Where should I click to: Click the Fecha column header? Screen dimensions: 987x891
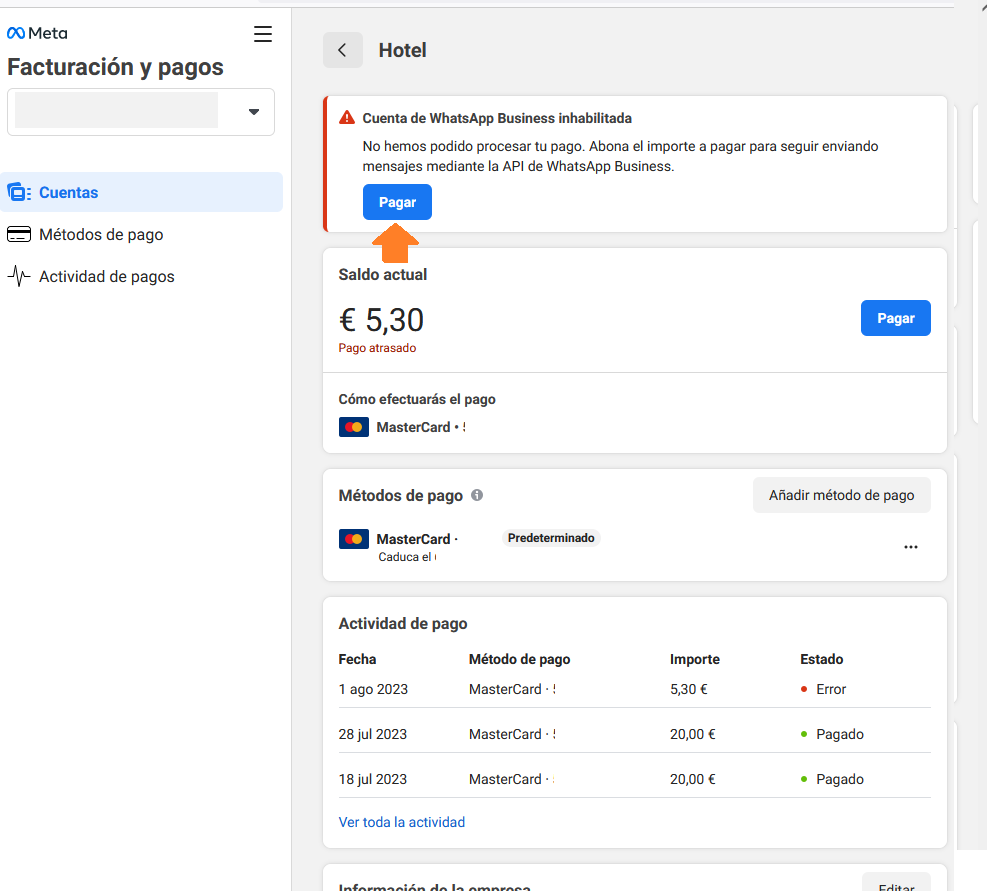pos(358,659)
